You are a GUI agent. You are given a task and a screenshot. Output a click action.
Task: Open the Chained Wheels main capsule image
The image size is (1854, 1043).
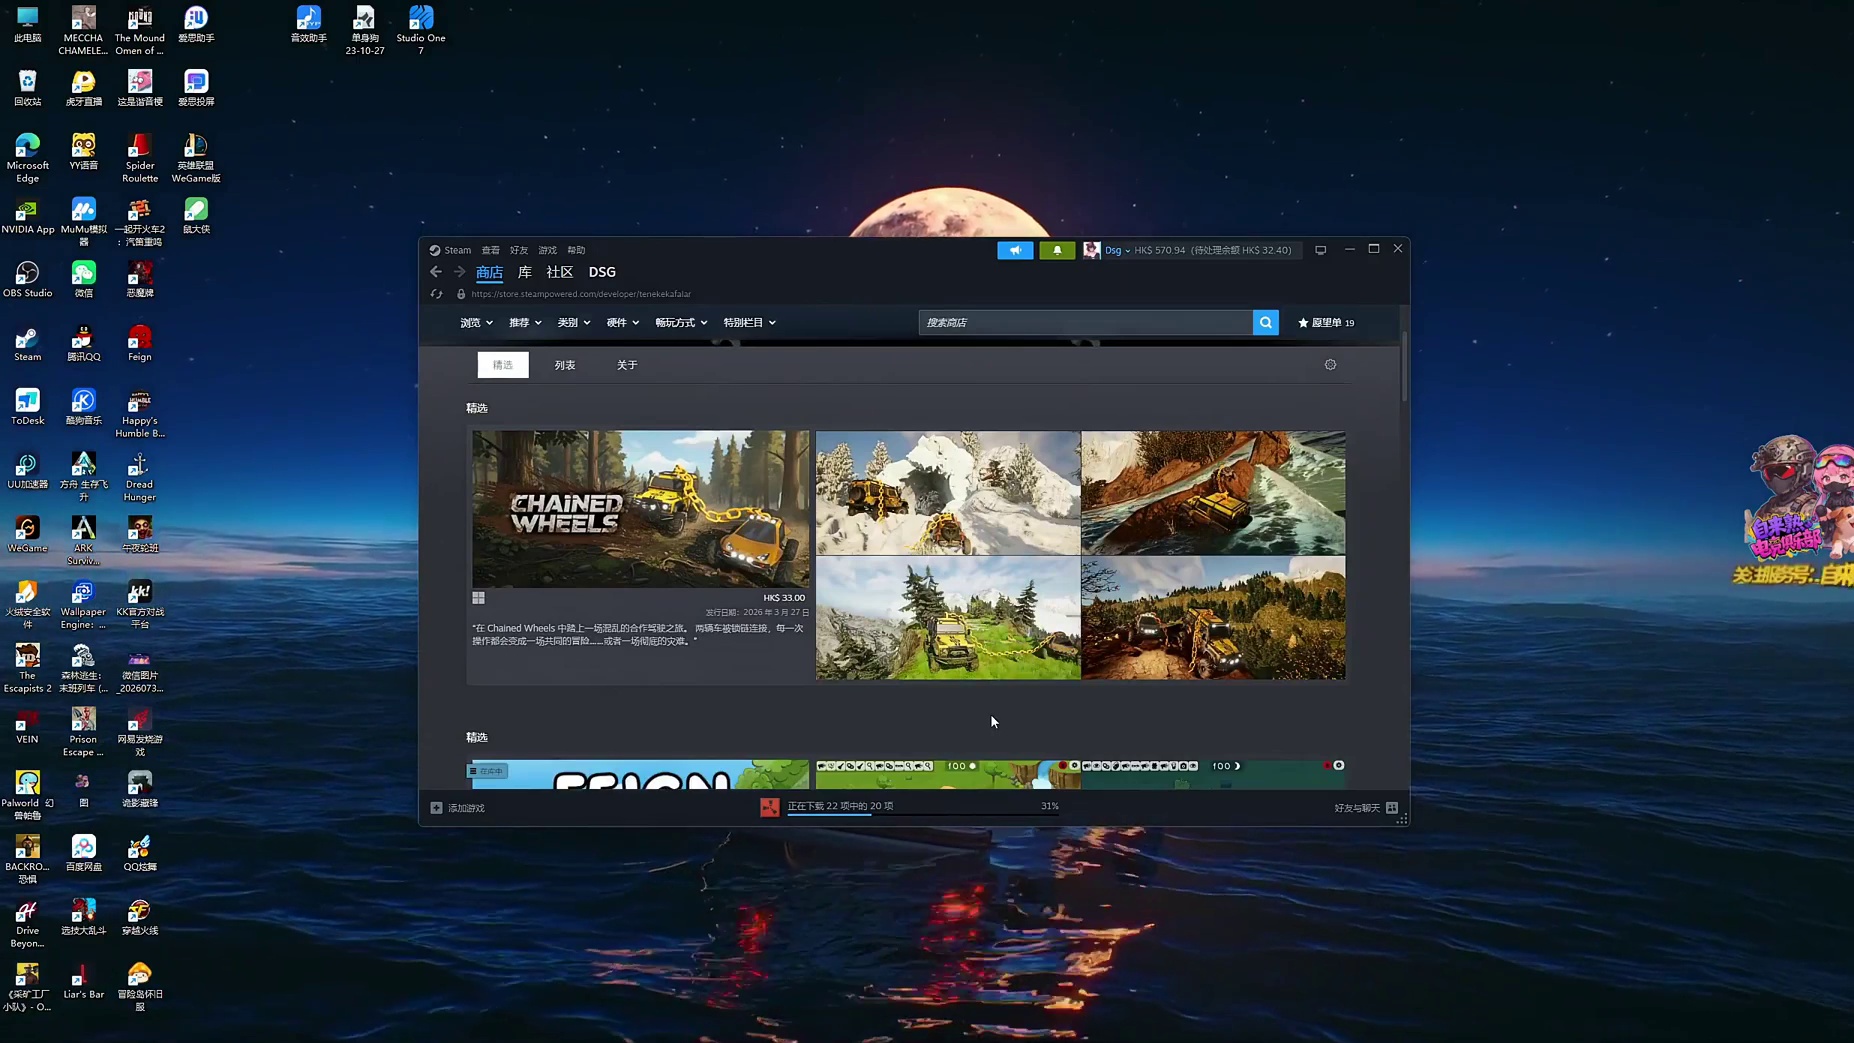640,509
